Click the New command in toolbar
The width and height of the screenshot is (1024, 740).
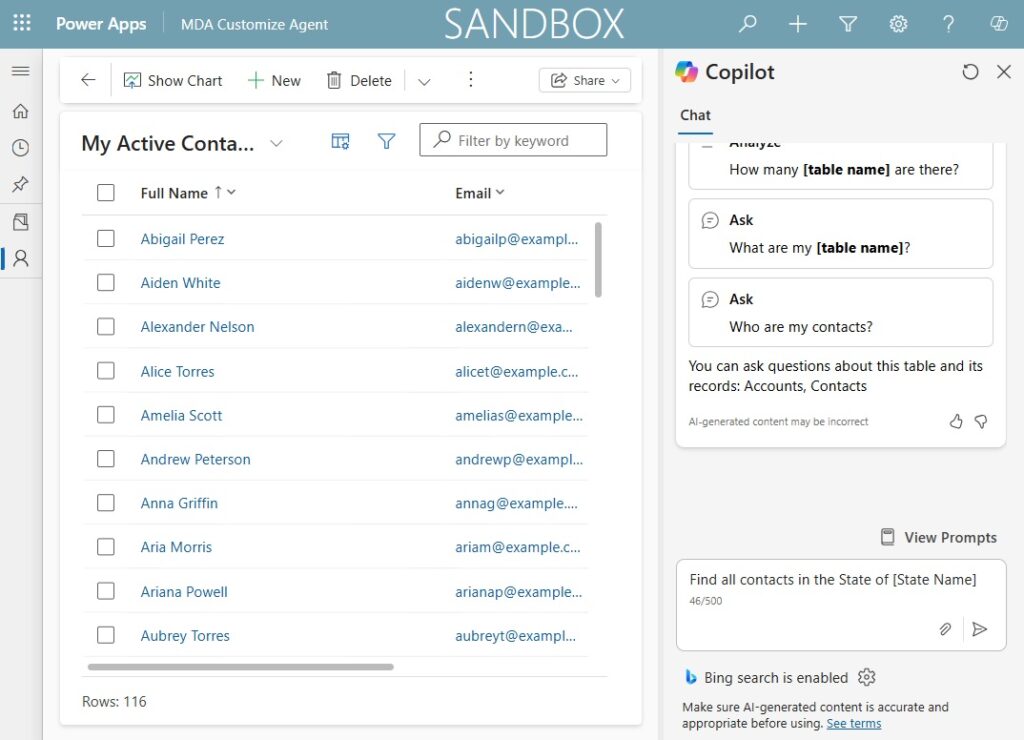coord(274,80)
